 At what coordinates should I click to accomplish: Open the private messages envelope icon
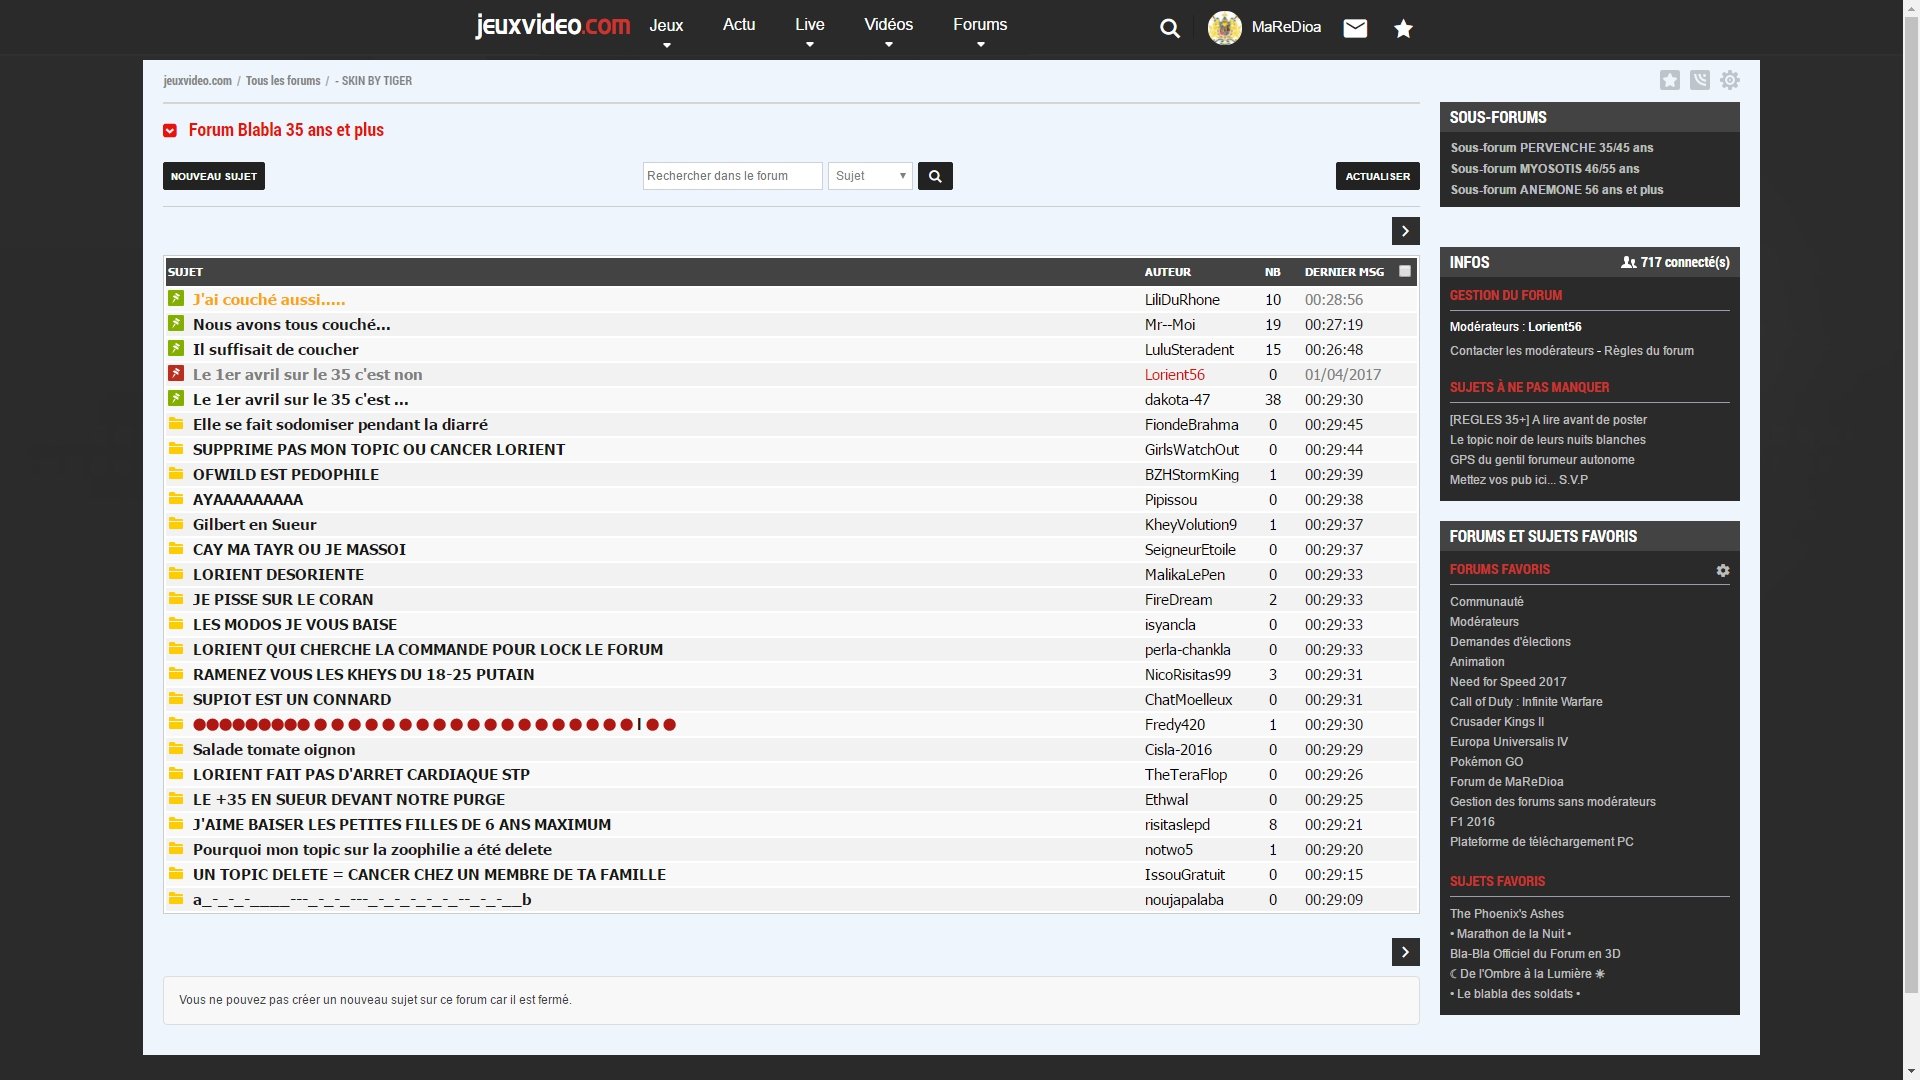click(x=1355, y=29)
